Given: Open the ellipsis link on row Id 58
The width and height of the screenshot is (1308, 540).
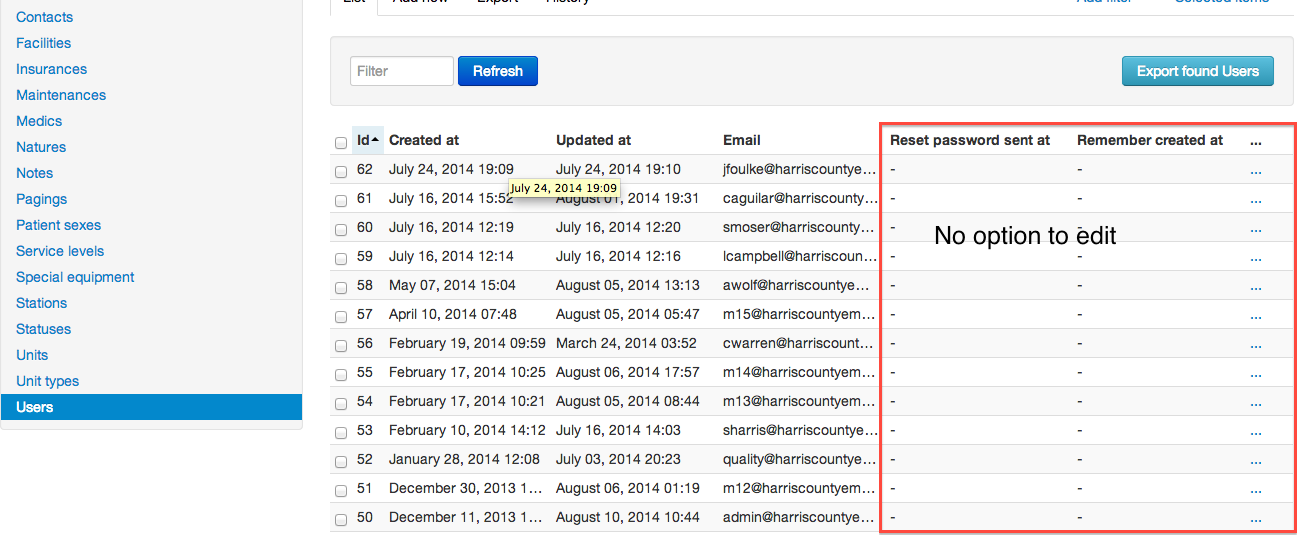Looking at the screenshot, I should (1256, 286).
